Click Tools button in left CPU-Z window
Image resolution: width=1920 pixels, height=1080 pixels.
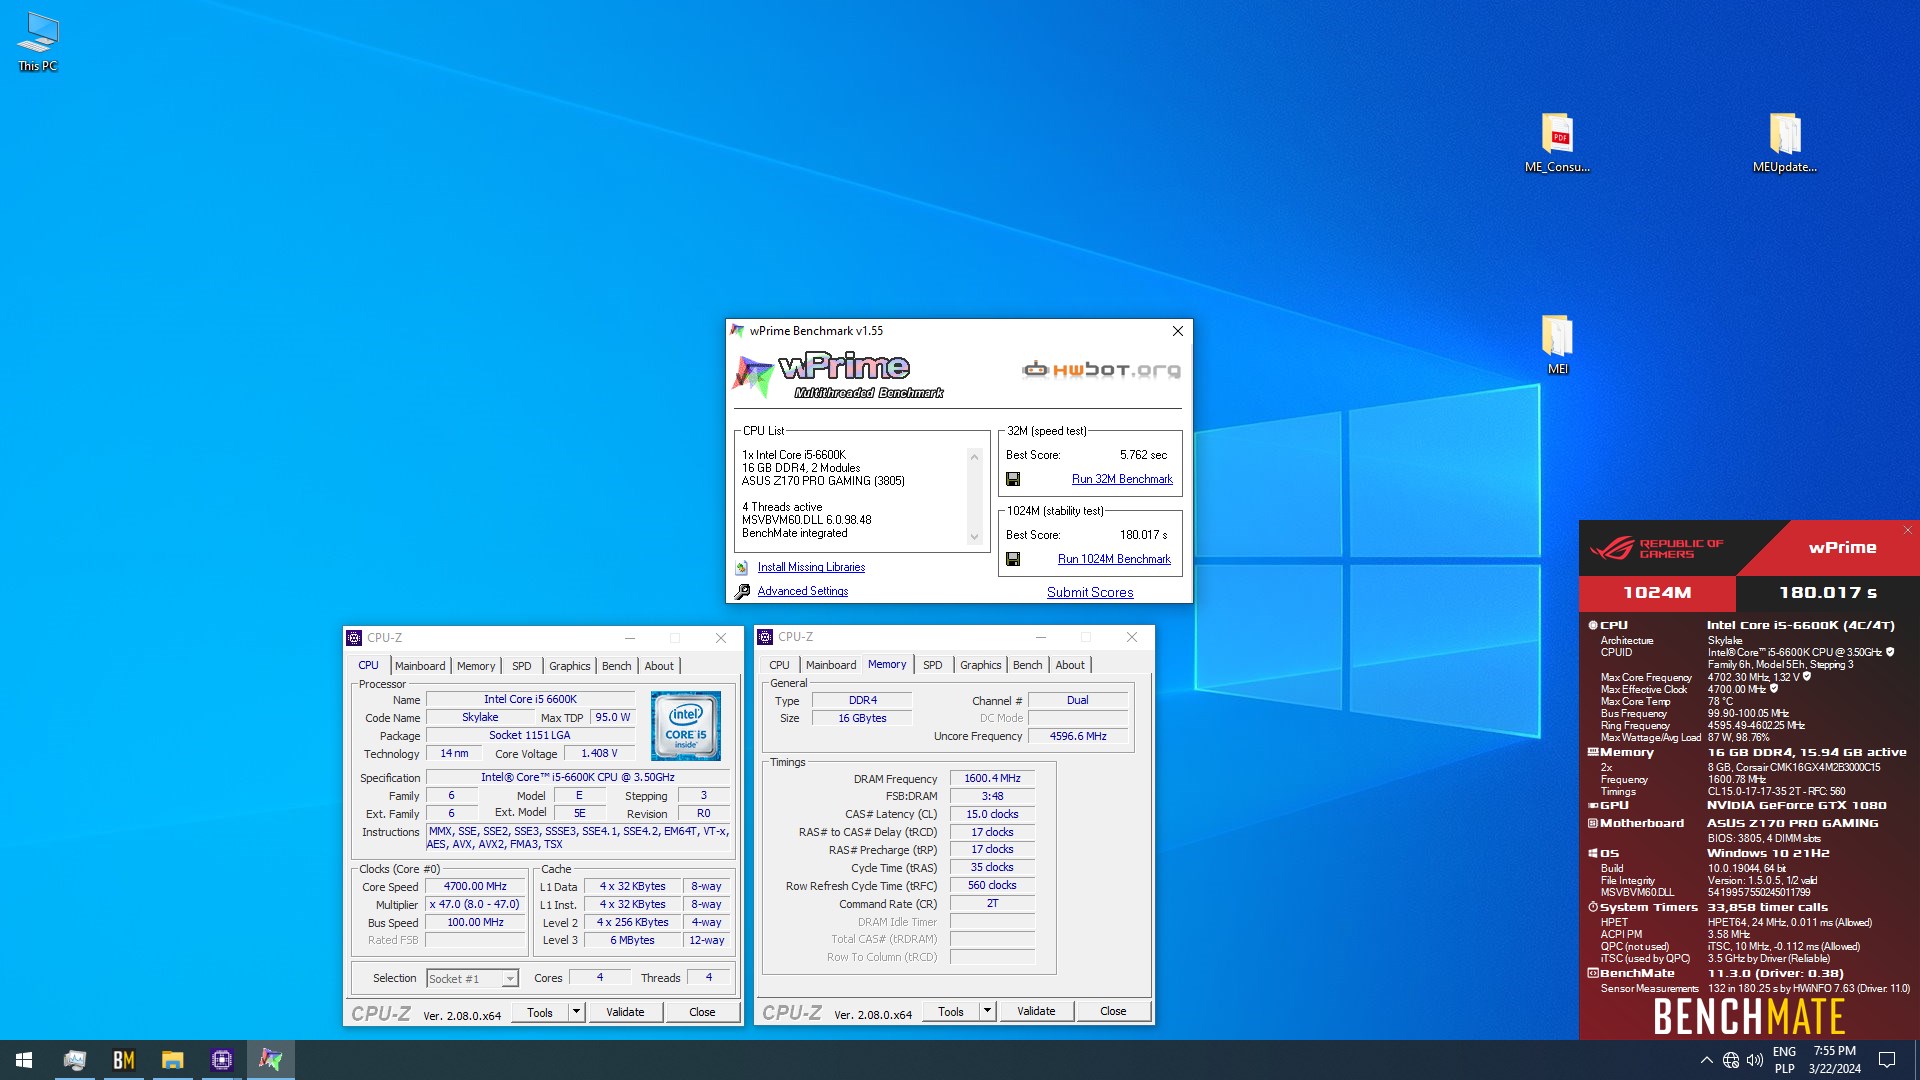[540, 1012]
